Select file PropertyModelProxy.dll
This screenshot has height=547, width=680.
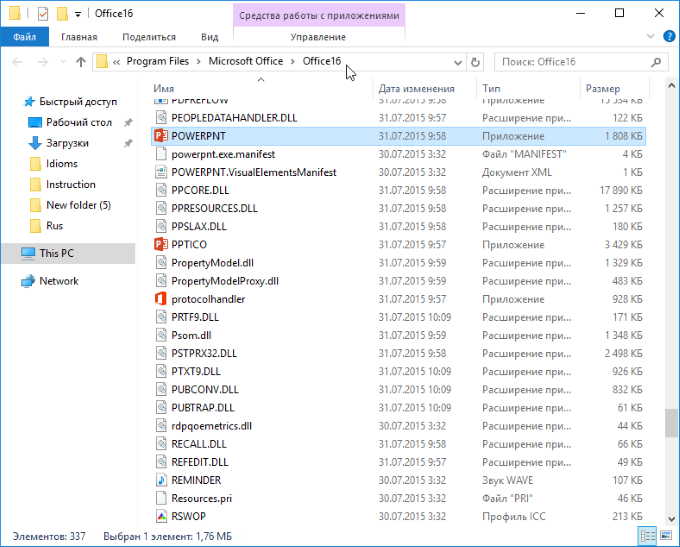point(225,281)
